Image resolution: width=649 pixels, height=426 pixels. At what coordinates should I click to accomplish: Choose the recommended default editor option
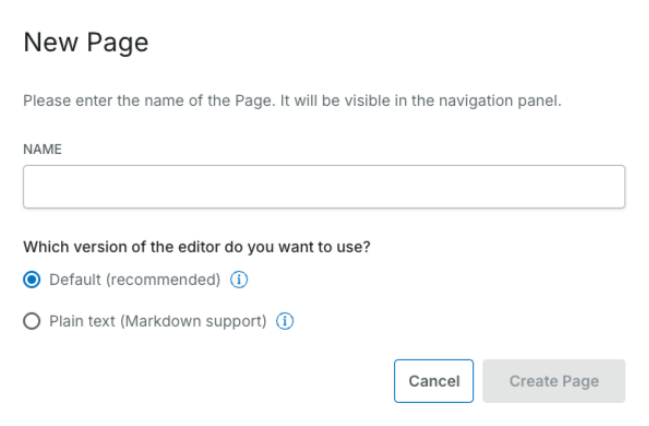[32, 280]
